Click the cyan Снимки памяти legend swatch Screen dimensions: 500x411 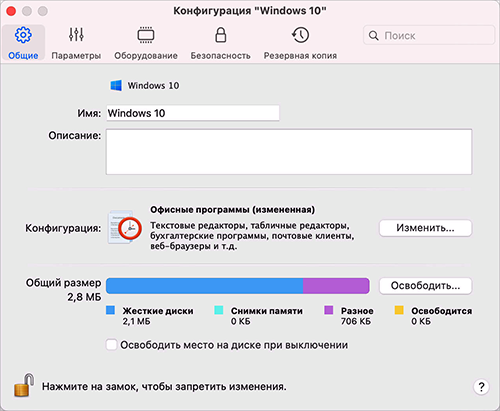click(219, 310)
